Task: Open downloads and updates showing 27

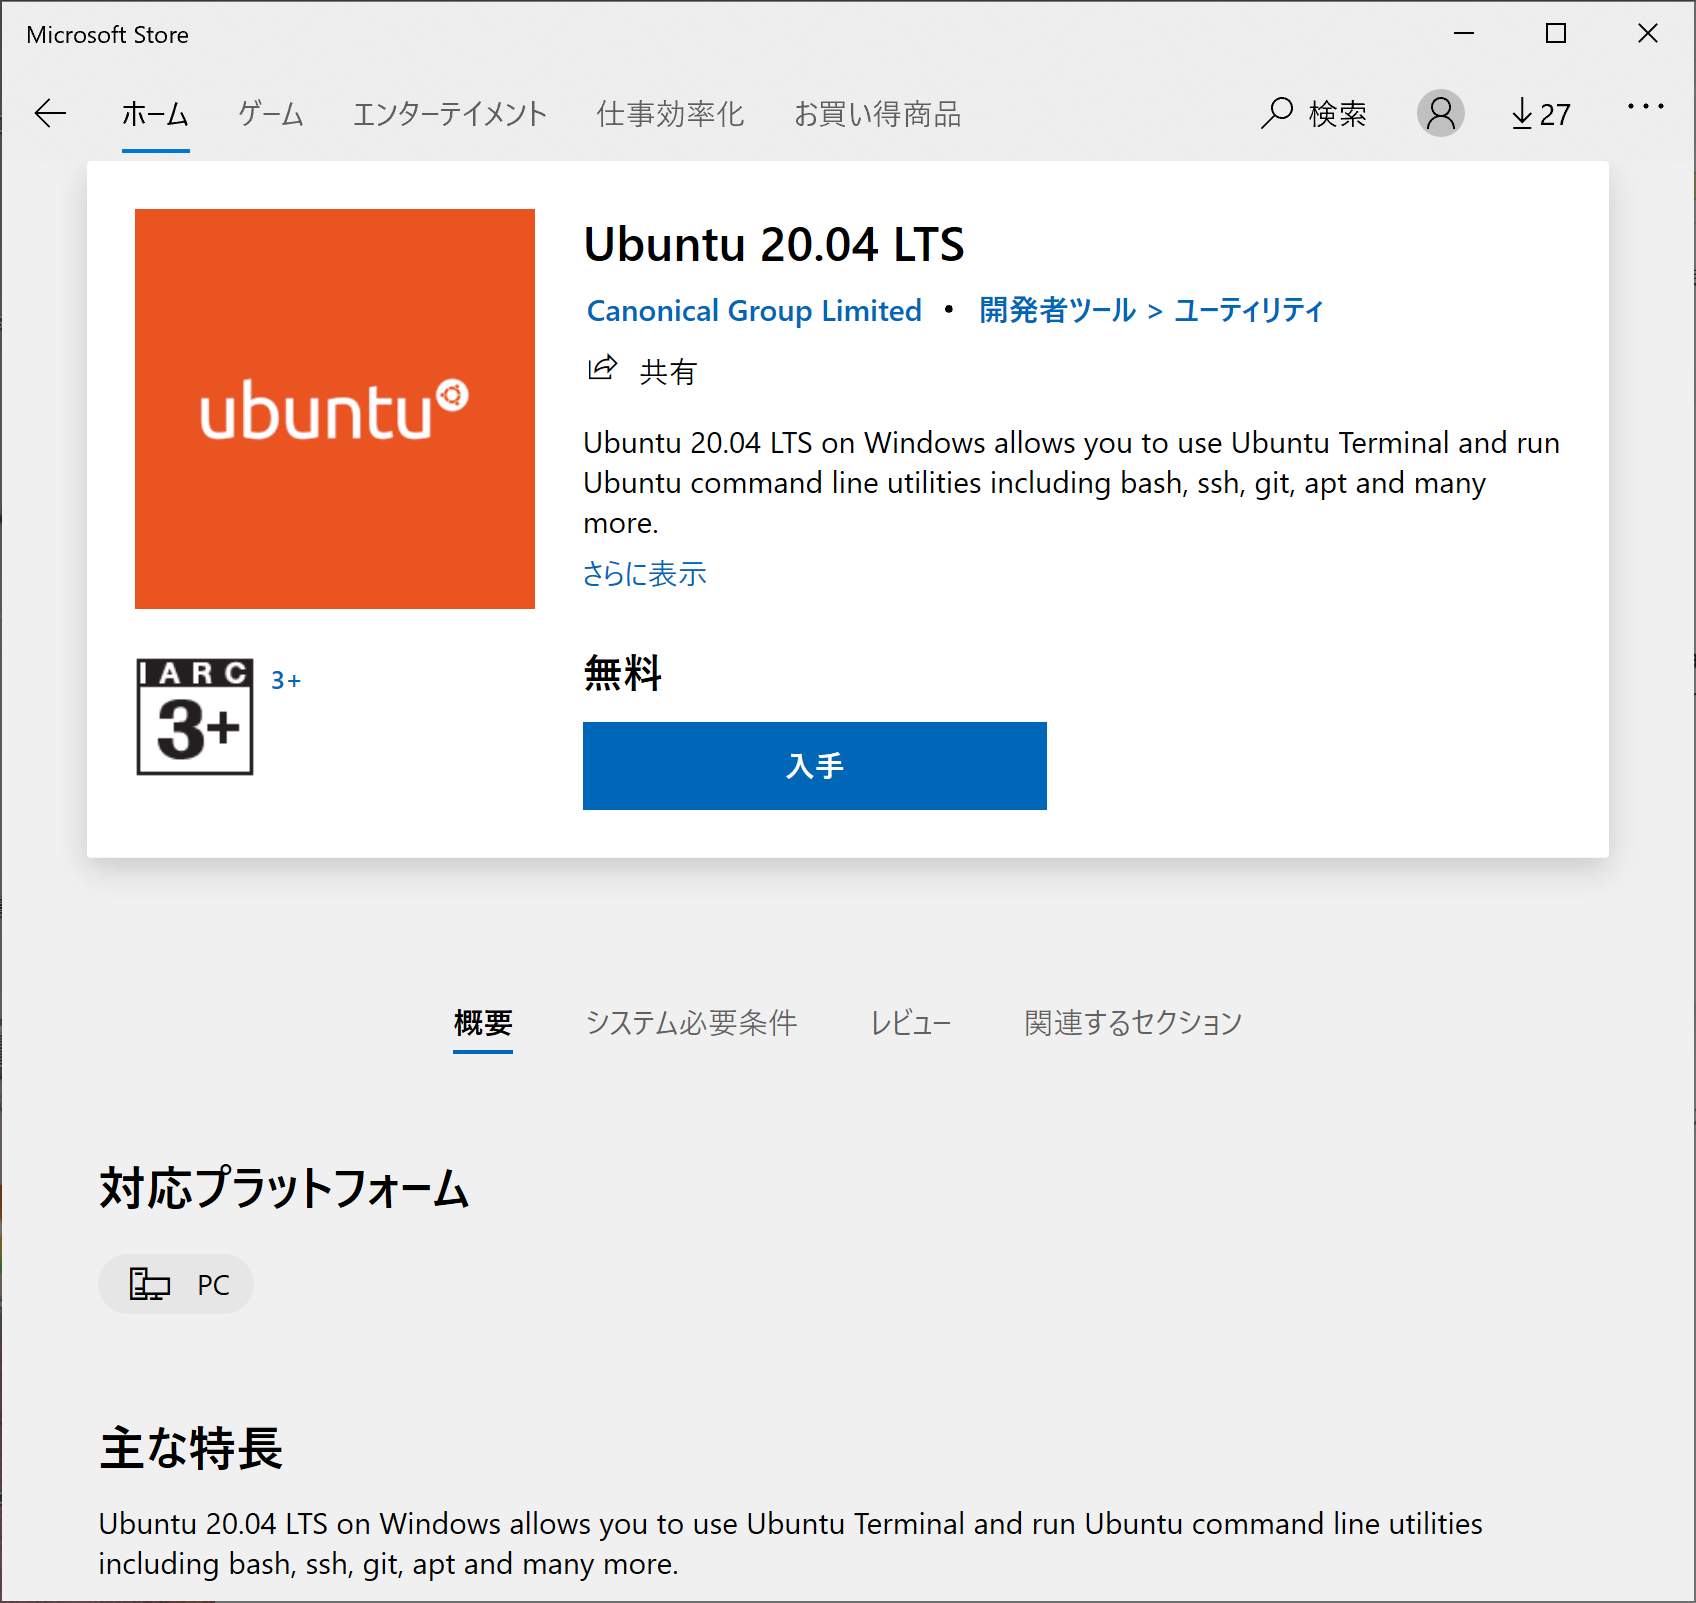Action: click(1541, 114)
